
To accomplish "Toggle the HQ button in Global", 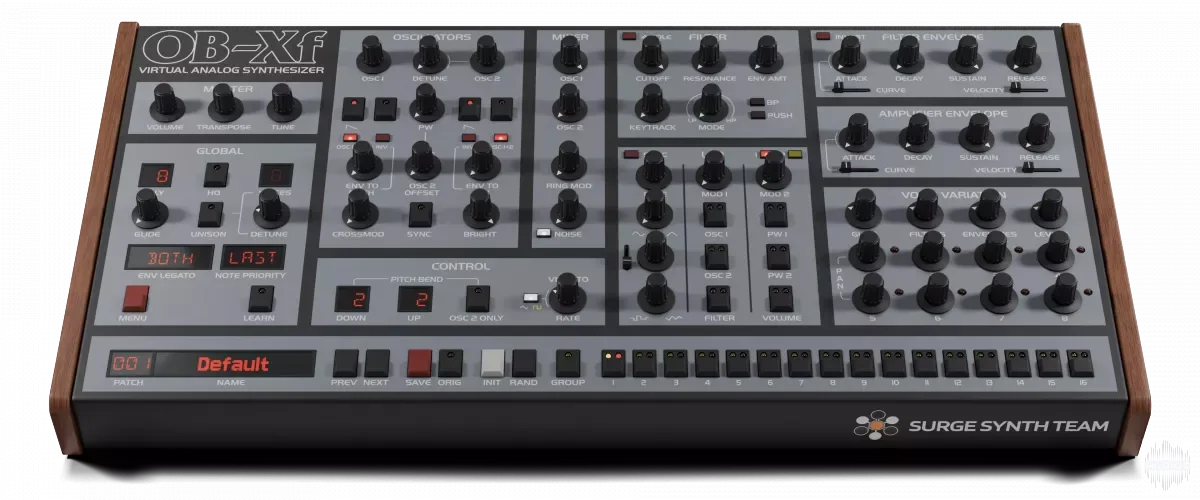I will coord(214,174).
